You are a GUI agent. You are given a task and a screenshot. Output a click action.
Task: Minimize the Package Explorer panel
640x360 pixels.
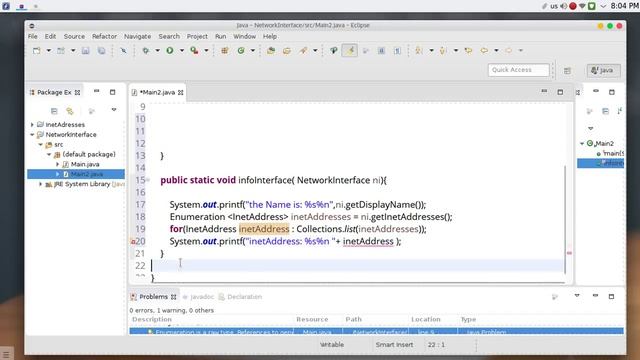[x=96, y=91]
